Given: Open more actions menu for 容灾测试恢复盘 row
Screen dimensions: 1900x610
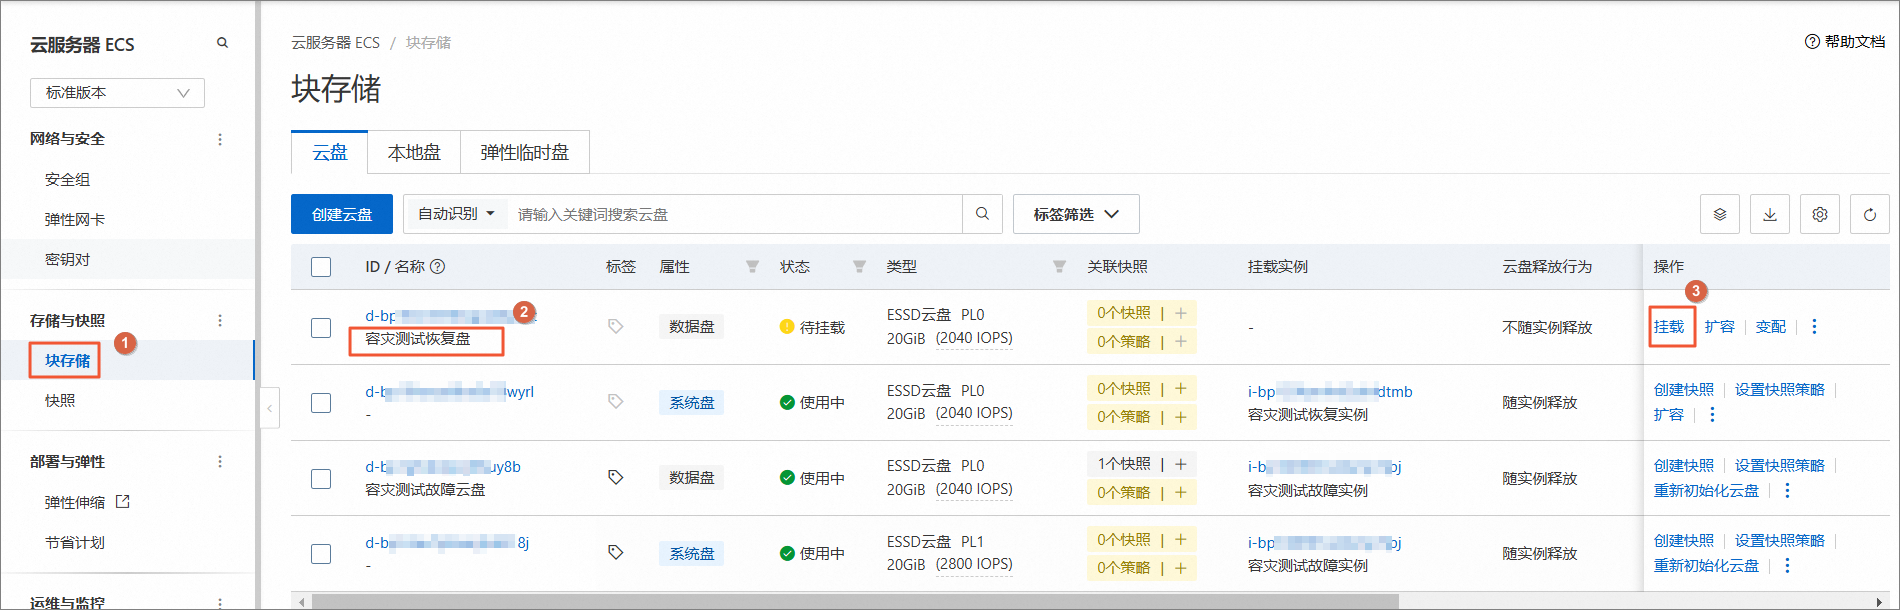Looking at the screenshot, I should (x=1814, y=327).
